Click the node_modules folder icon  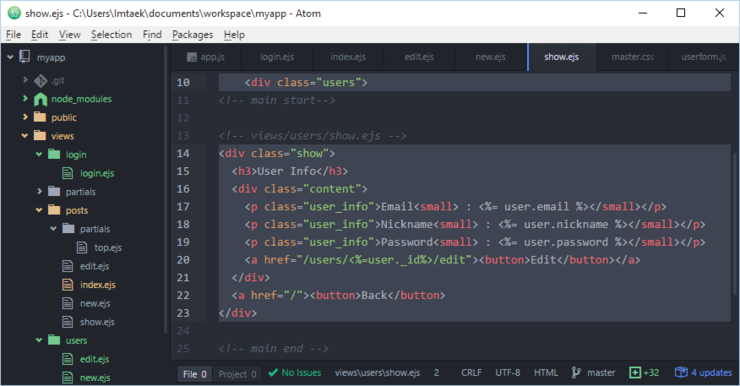41,99
